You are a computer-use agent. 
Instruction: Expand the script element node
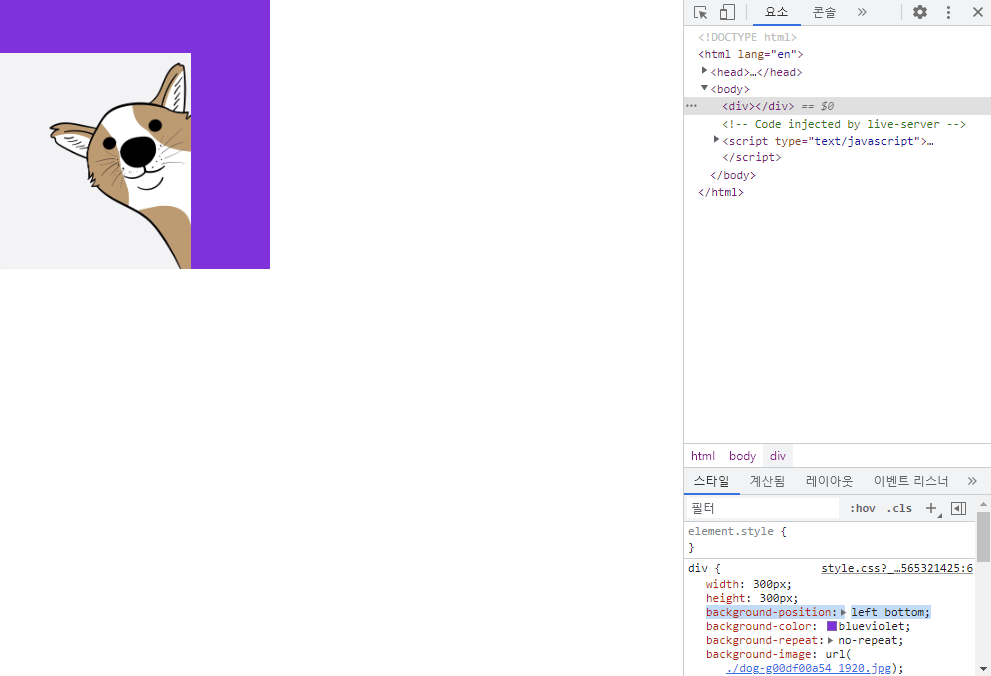pyautogui.click(x=716, y=140)
